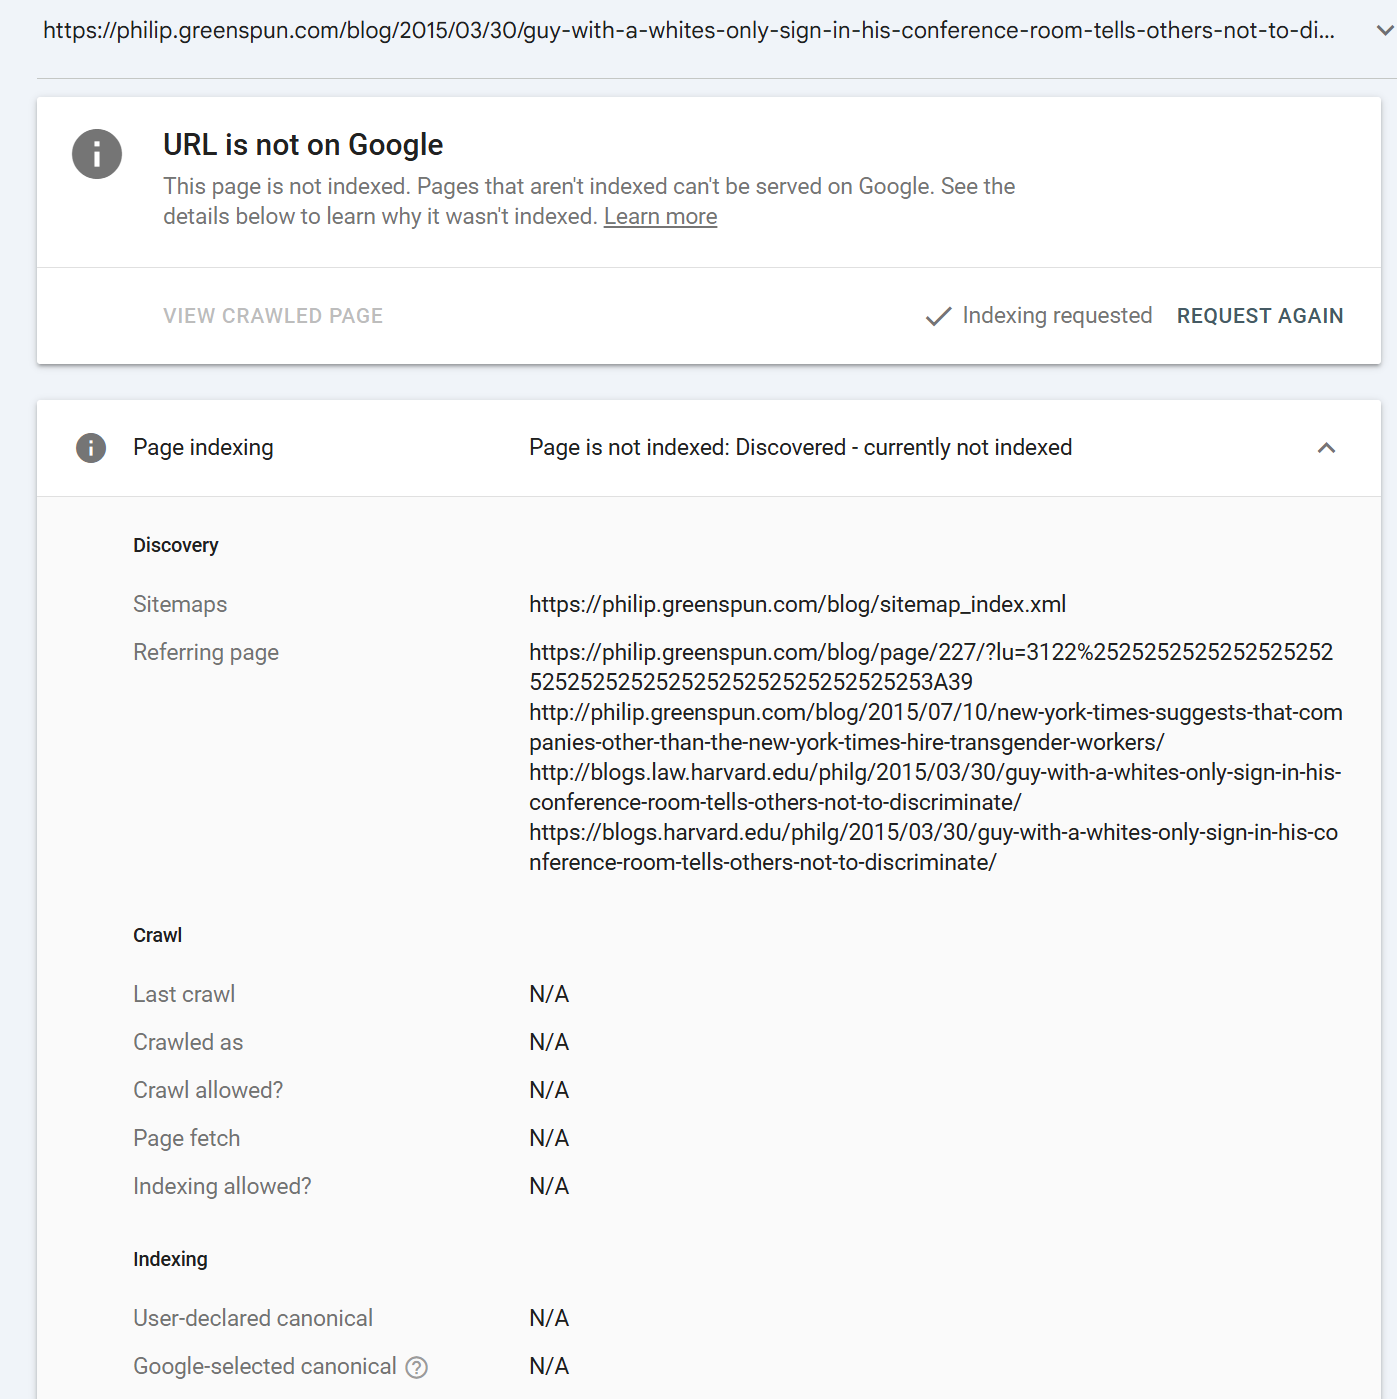Click the blog/page/227 referring page URL
The height and width of the screenshot is (1399, 1397).
930,667
